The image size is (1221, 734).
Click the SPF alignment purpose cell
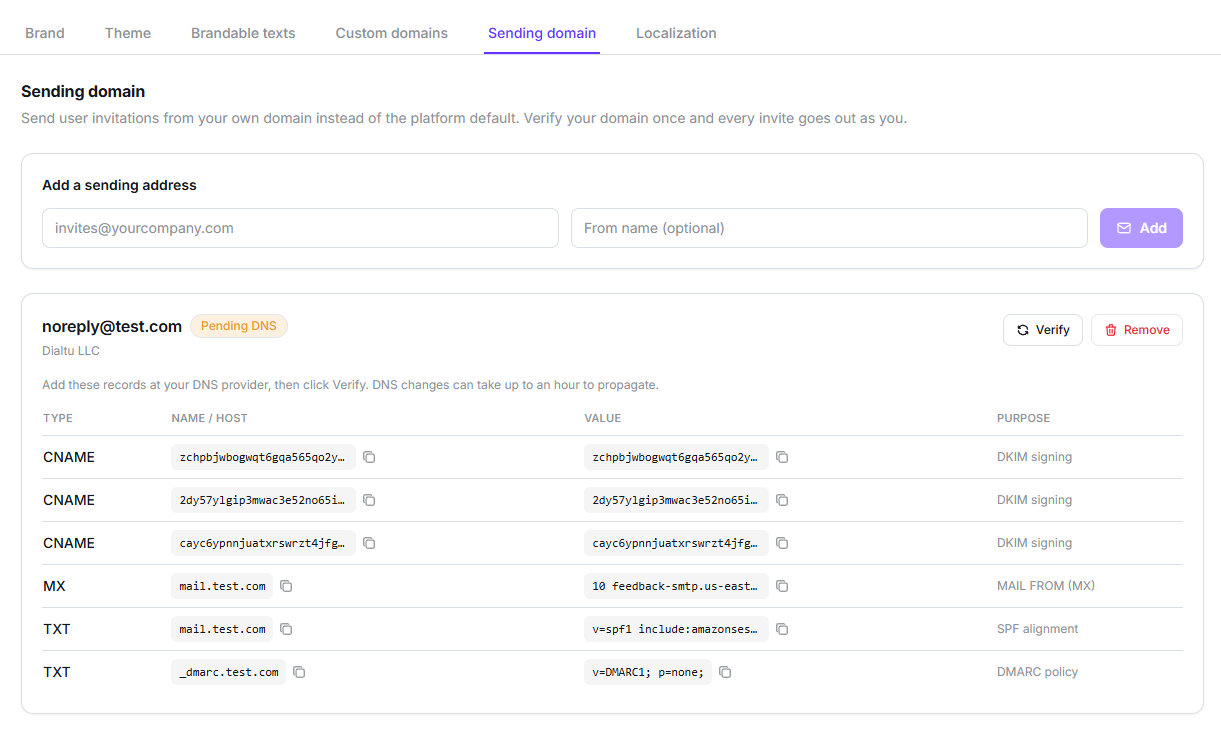coord(1038,629)
